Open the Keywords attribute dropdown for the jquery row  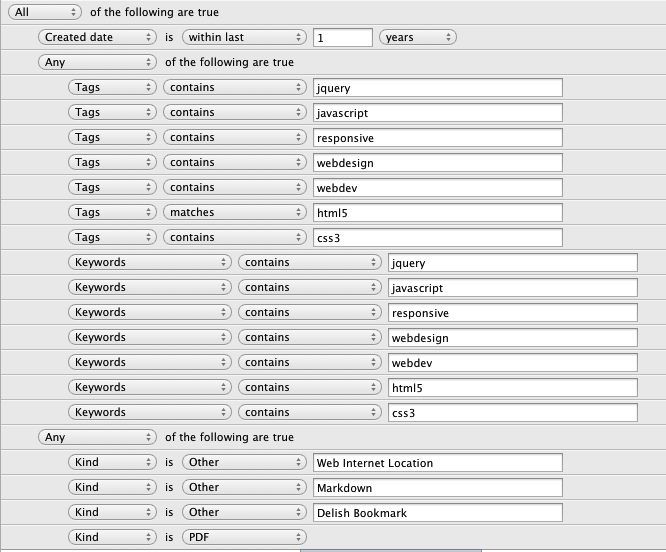pos(150,262)
